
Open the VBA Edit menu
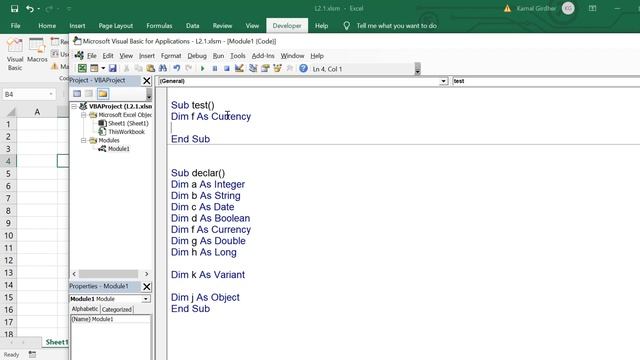108,56
